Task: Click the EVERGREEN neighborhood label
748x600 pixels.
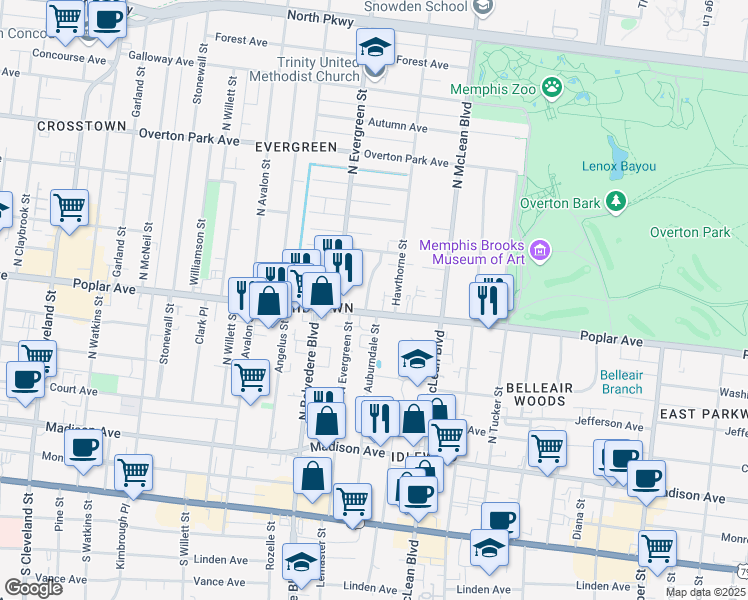Action: pyautogui.click(x=296, y=147)
